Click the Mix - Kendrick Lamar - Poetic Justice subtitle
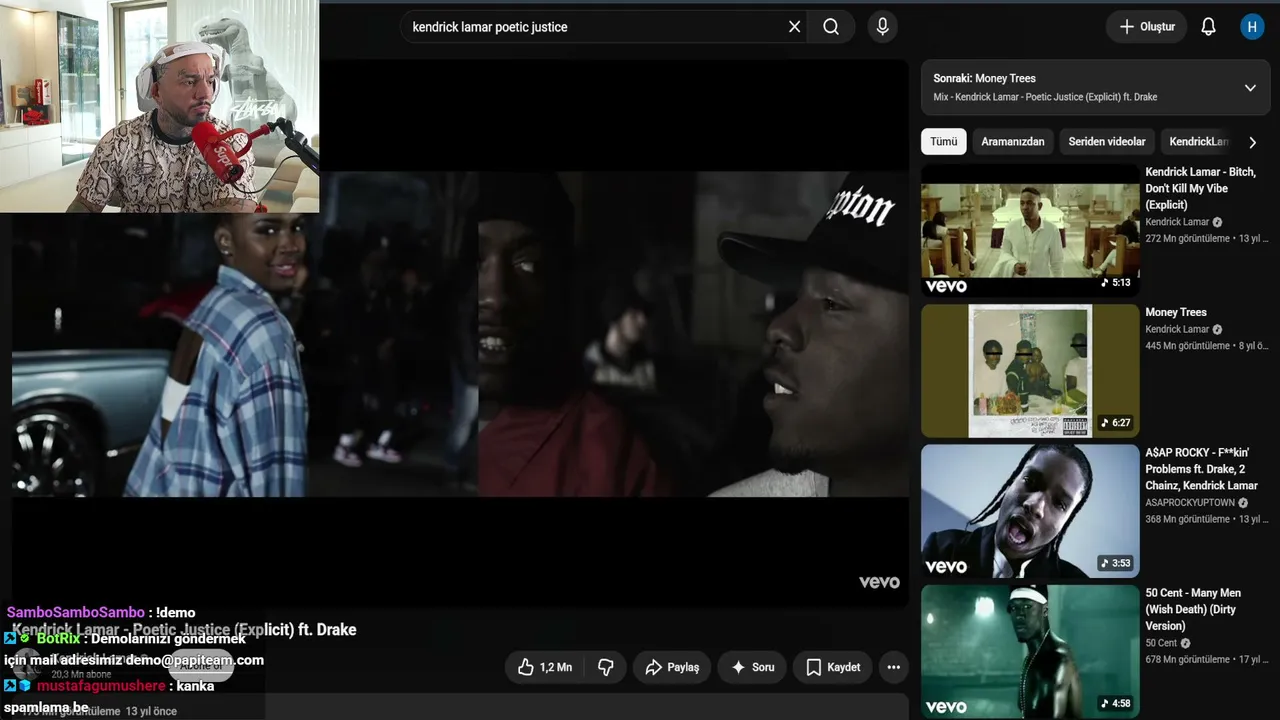Screen dimensions: 1280x720 coord(1045,97)
